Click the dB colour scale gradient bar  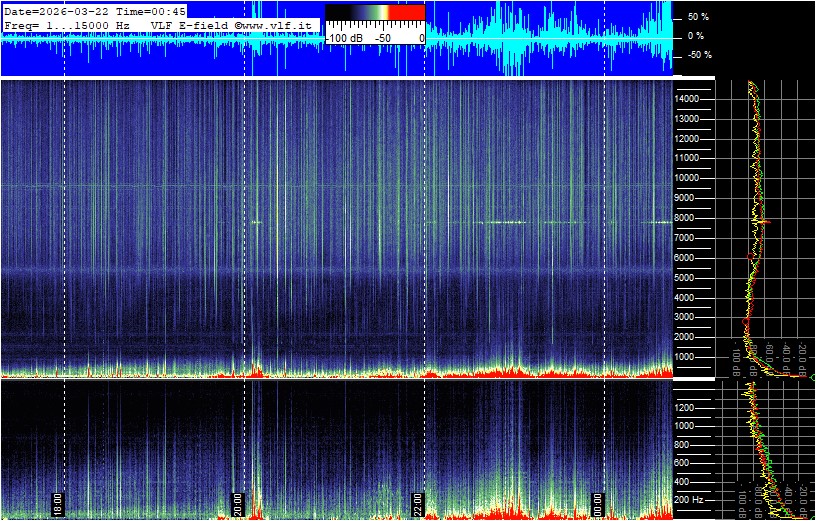(x=375, y=12)
